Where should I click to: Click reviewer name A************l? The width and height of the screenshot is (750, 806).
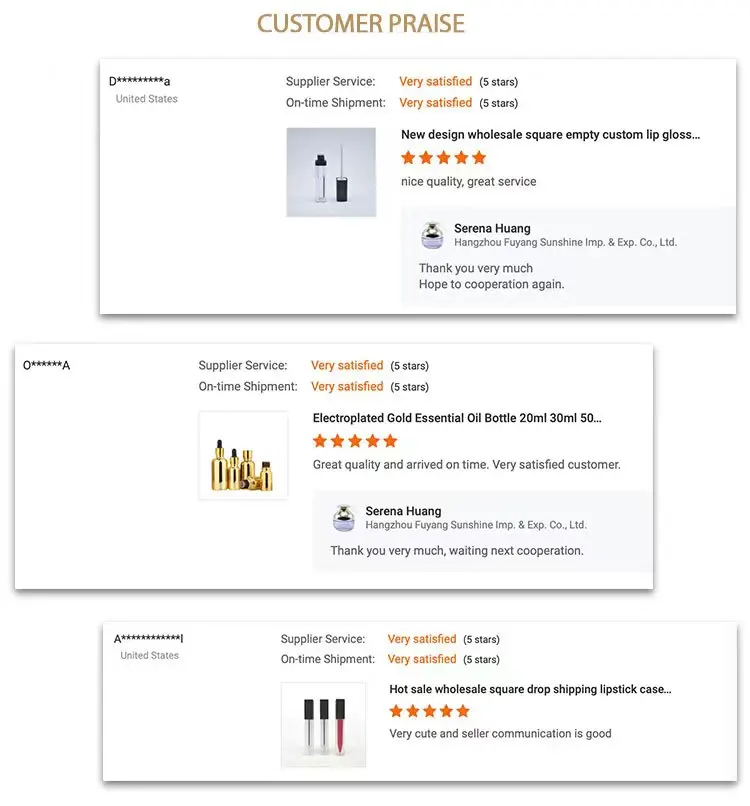click(148, 638)
